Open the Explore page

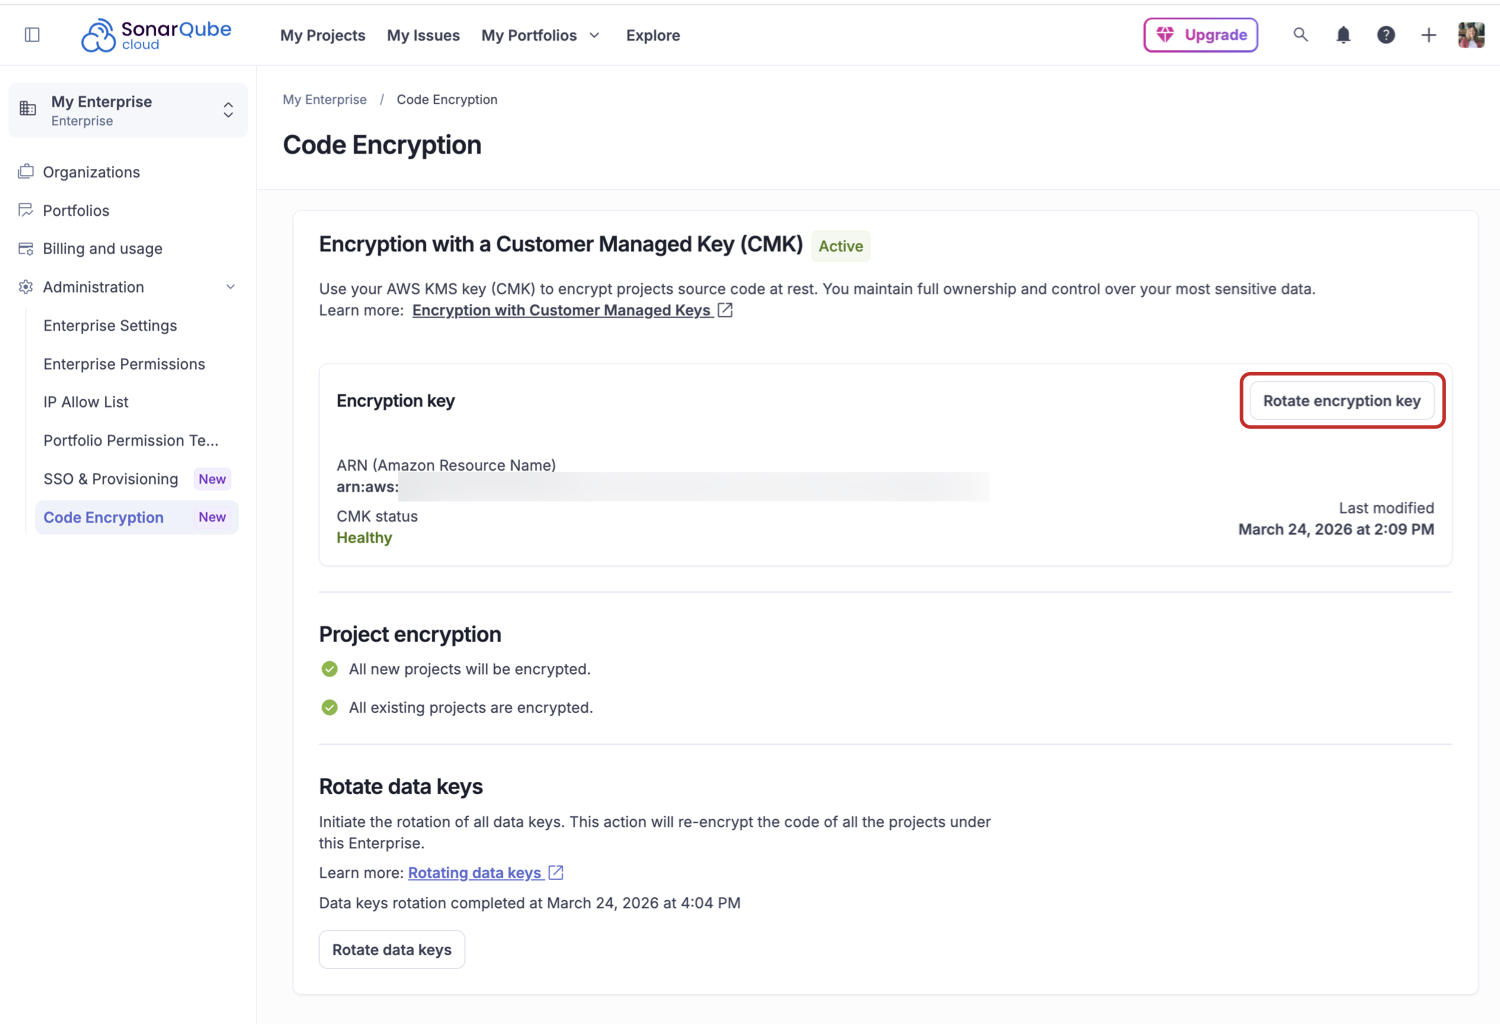[x=653, y=35]
